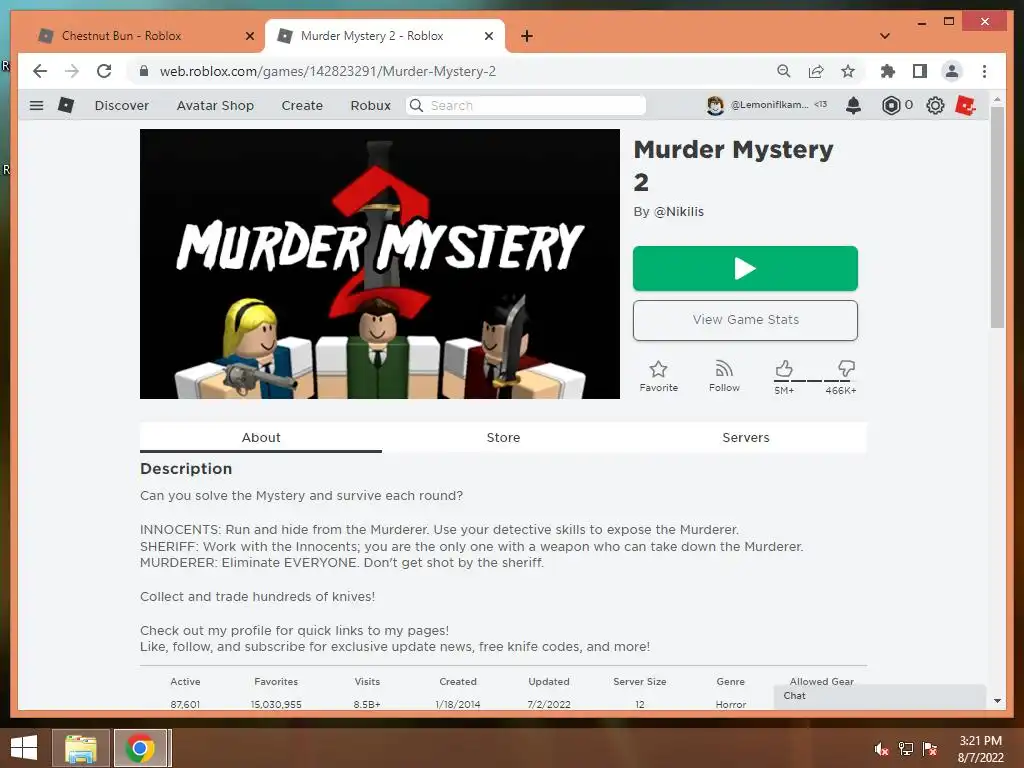1024x768 pixels.
Task: Click scrollbar down arrow
Action: [x=997, y=701]
